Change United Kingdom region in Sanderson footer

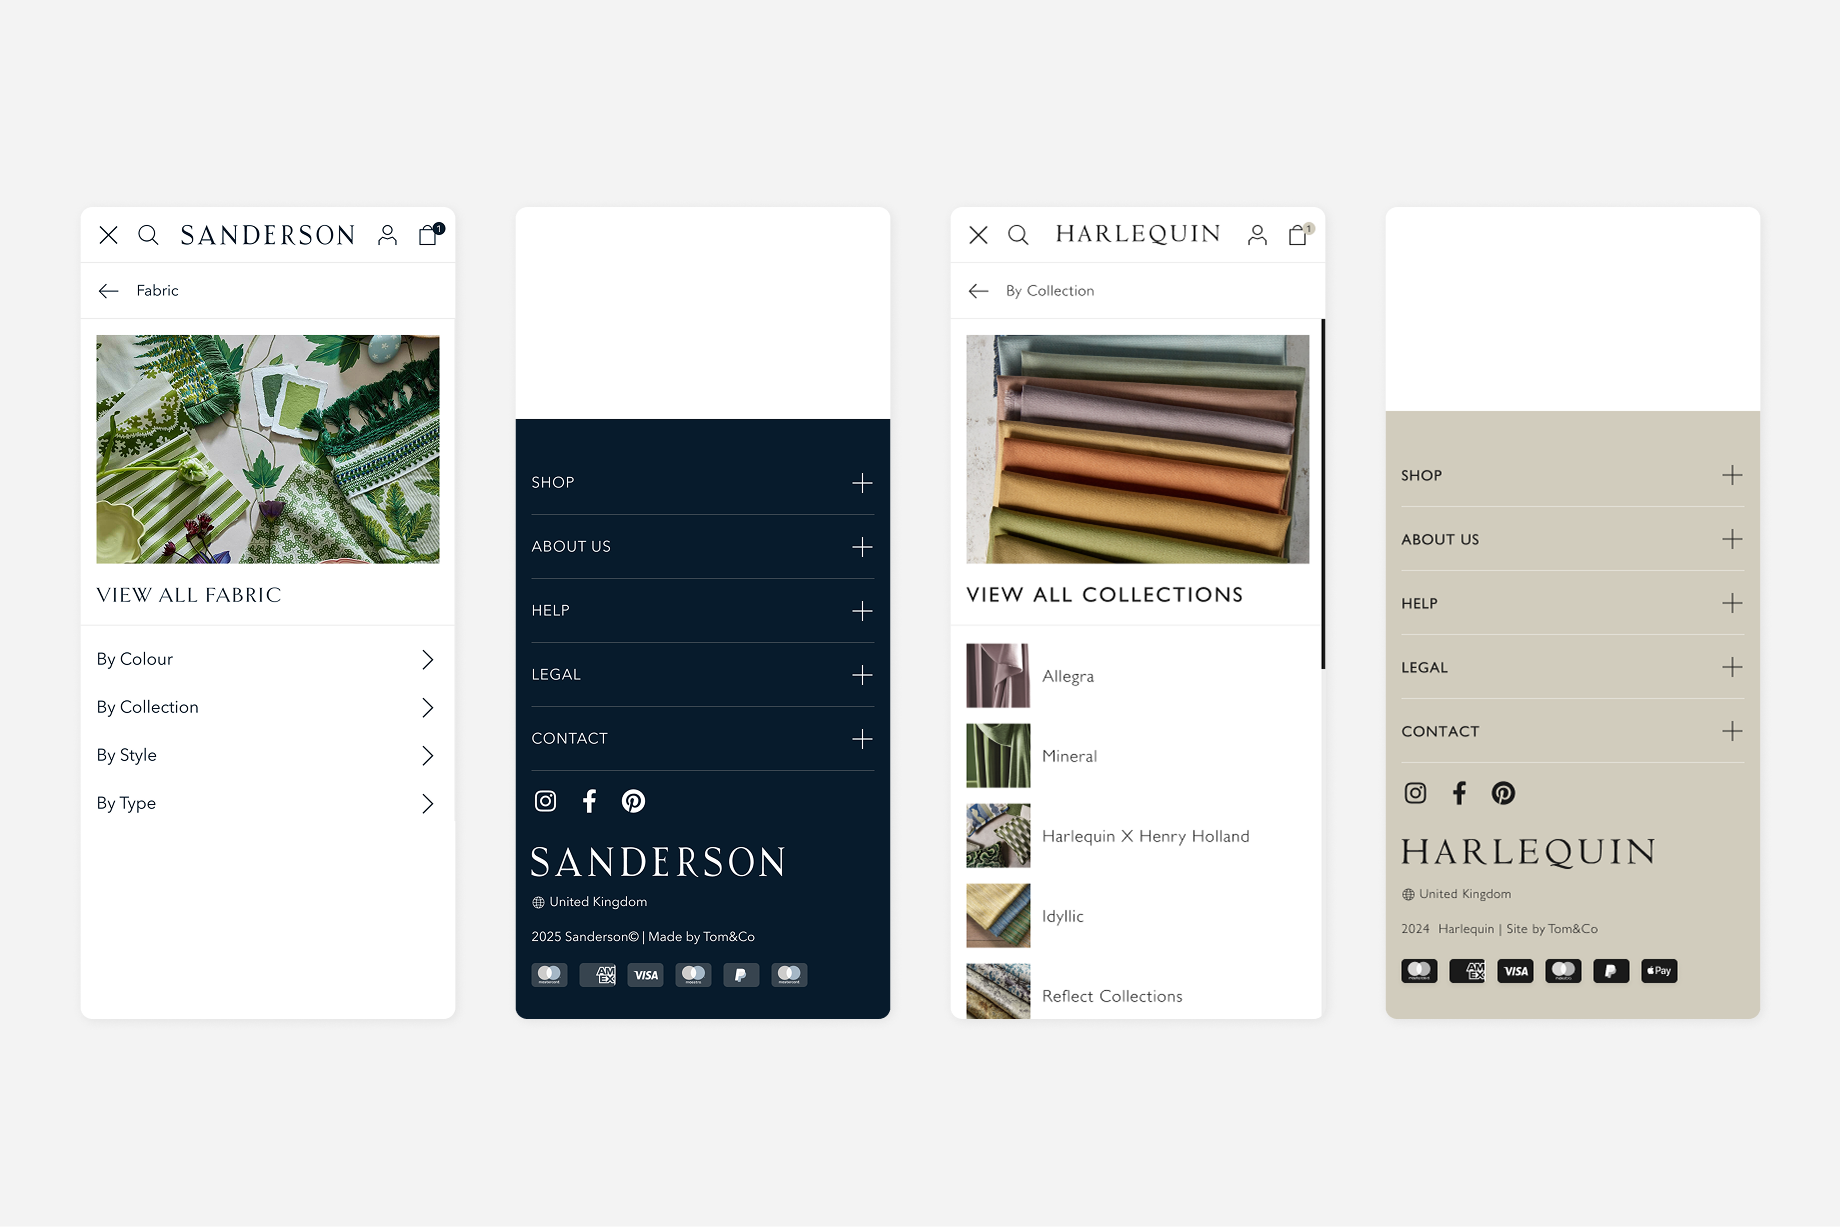tap(590, 902)
